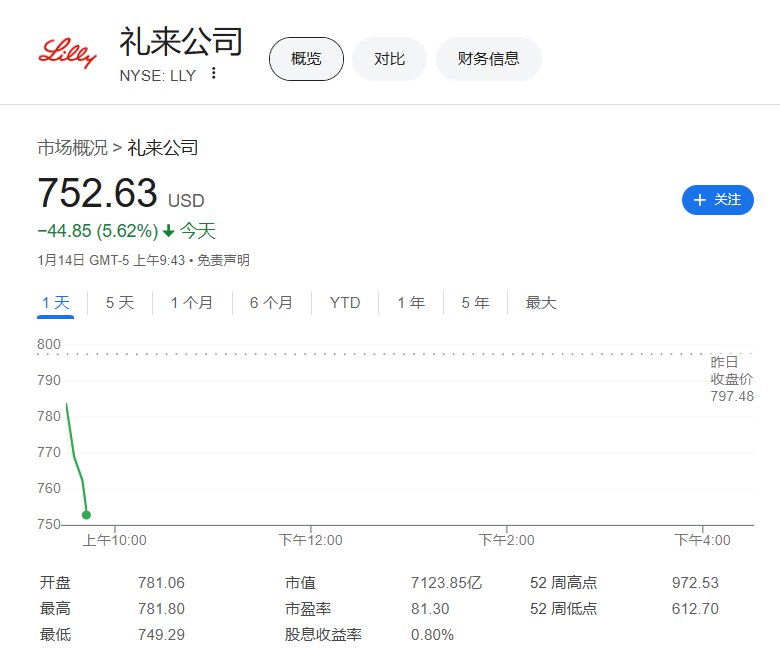Click the 股息收益率 value 0.80%

point(432,635)
